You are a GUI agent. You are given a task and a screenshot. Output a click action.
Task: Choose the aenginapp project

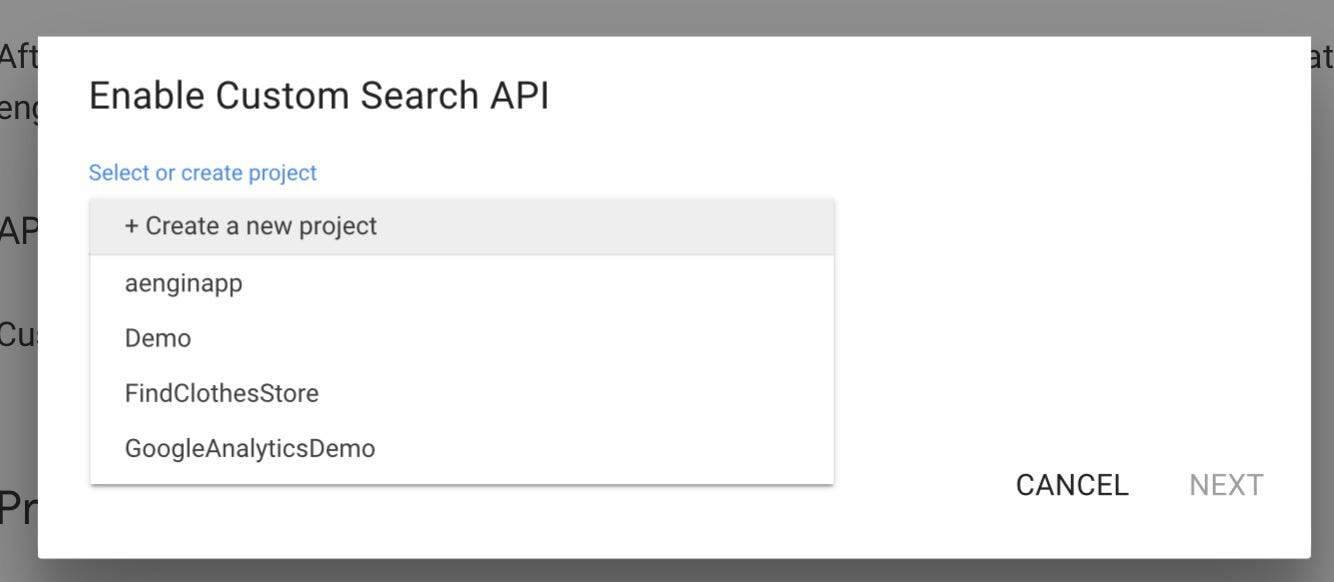pos(185,283)
